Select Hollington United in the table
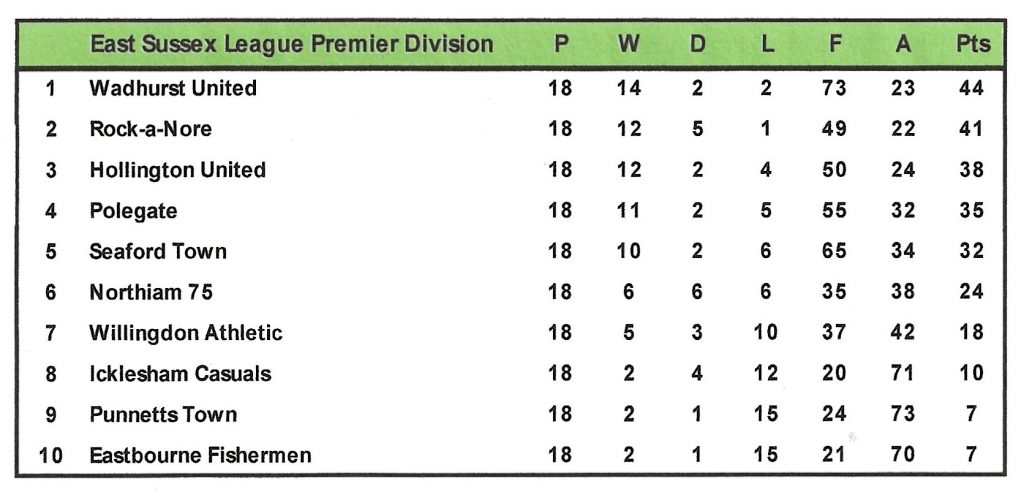 tap(177, 170)
